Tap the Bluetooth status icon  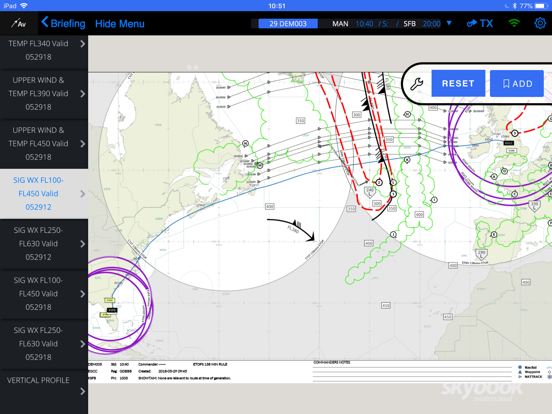click(x=514, y=6)
